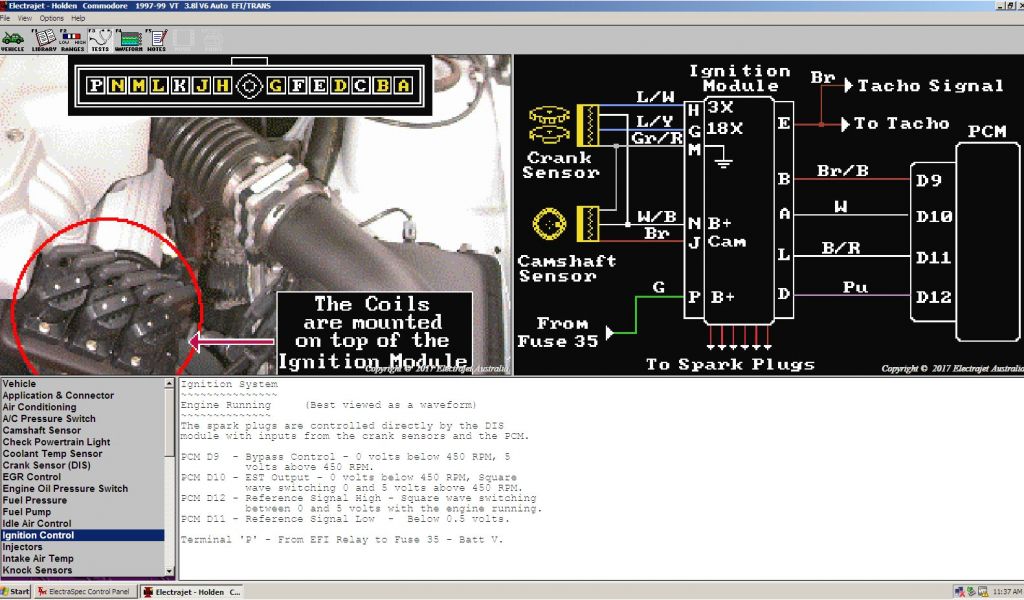Switch to ElectraSpec Control Panel taskbar button
Viewport: 1024px width, 600px height.
point(84,592)
